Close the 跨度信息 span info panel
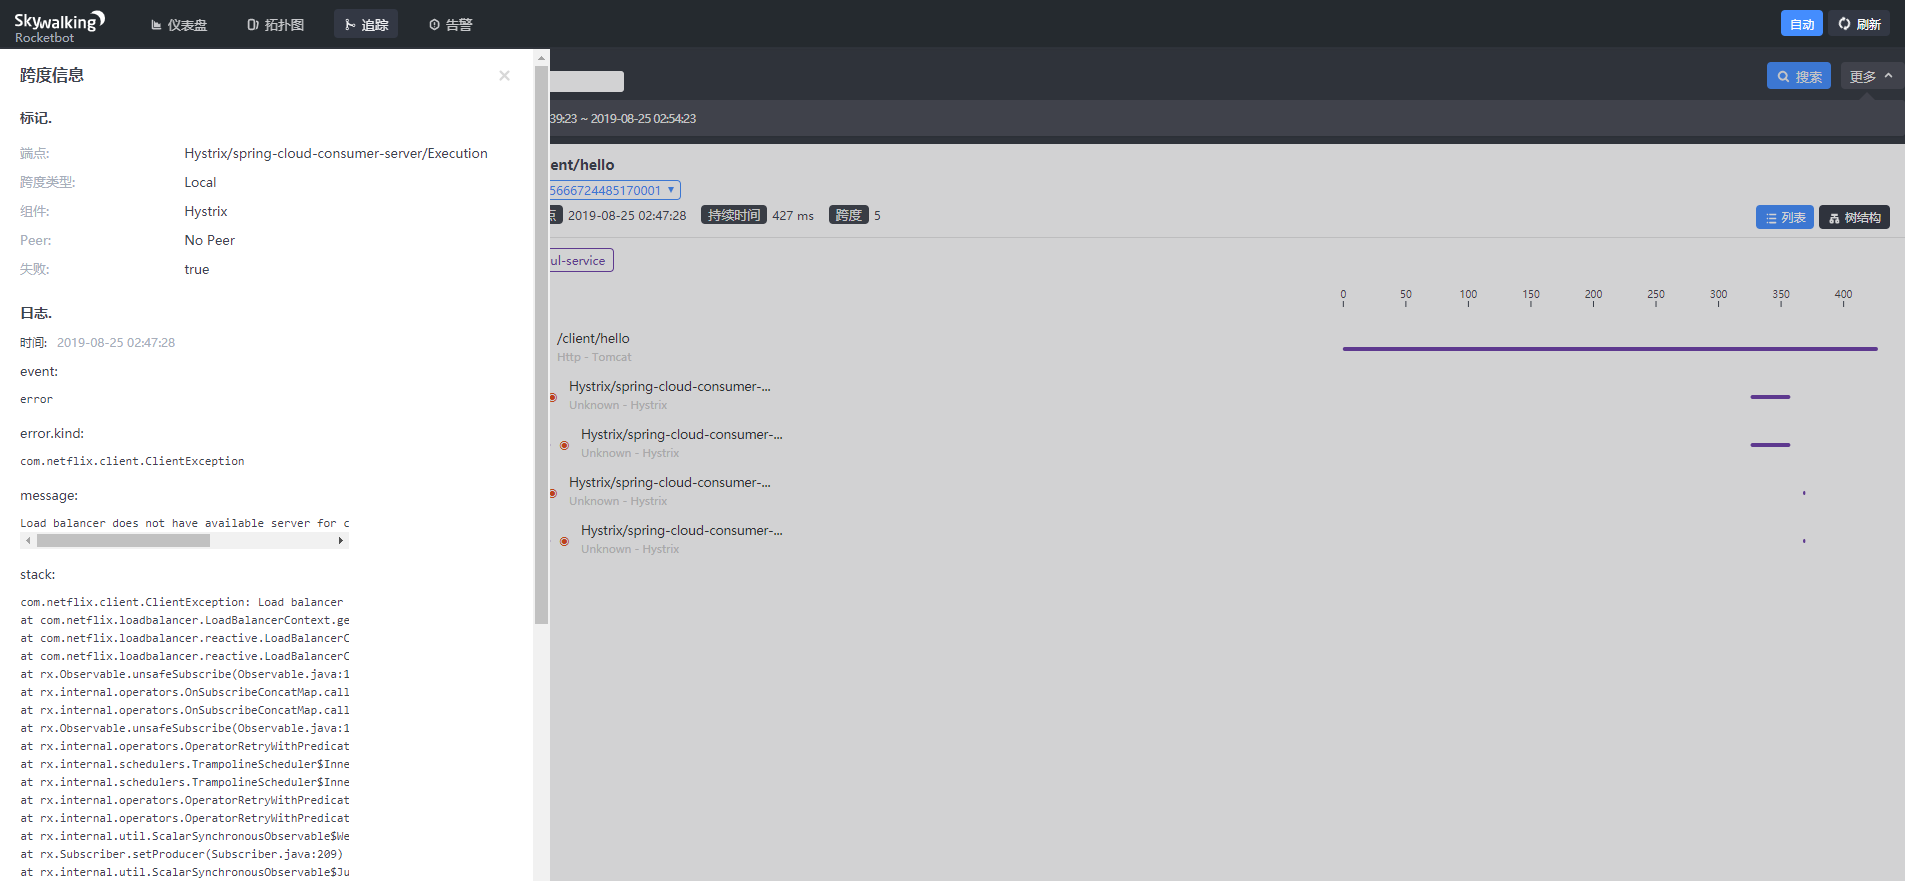 (504, 76)
